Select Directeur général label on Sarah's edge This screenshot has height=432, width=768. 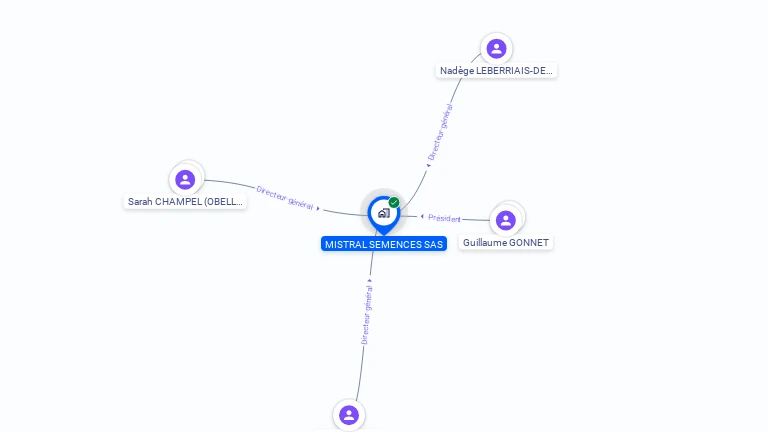click(285, 198)
